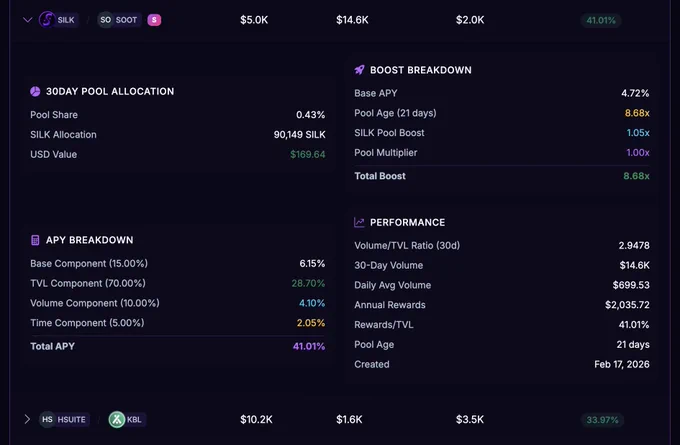Click the Total APY 41.01% value
680x445 pixels.
tap(309, 347)
